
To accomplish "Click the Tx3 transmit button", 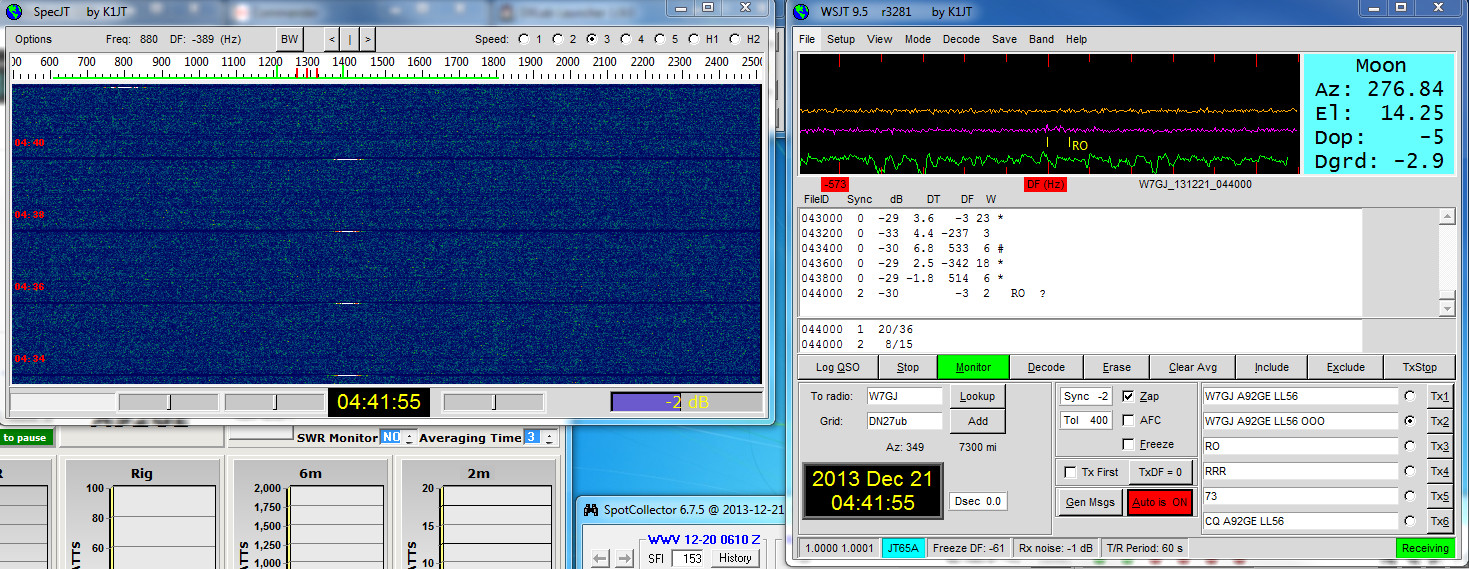I will (x=1439, y=446).
